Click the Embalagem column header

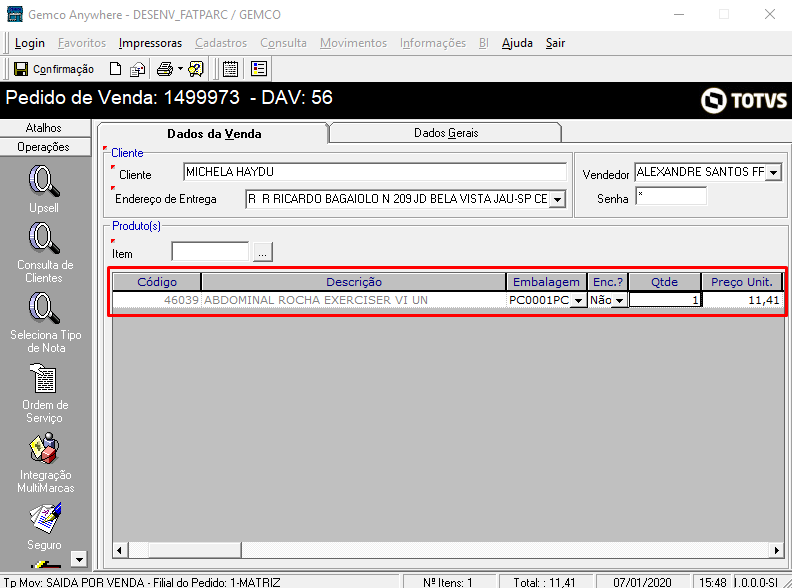tap(546, 282)
